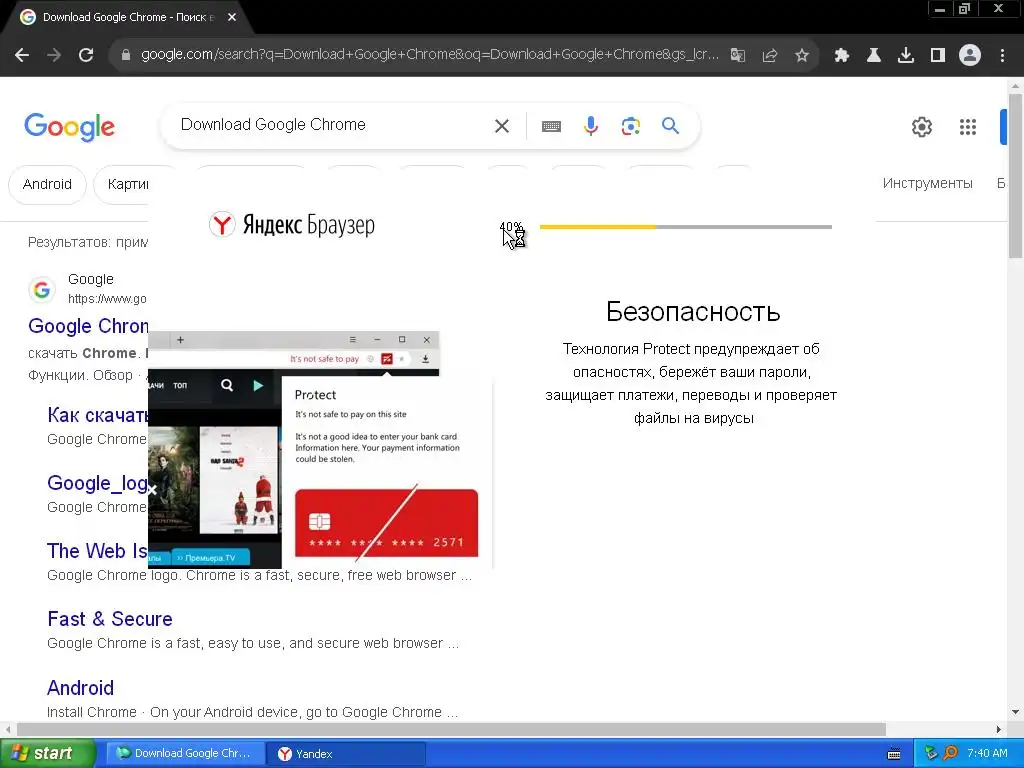Click into the Chrome address bar URL

[x=430, y=55]
